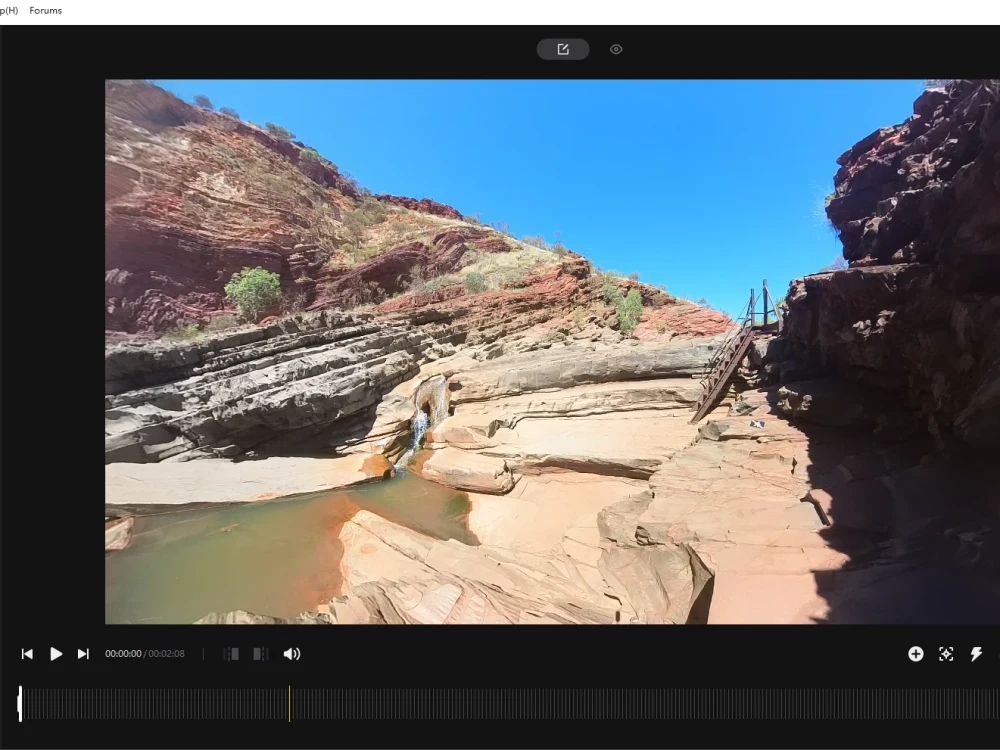Jump to previous frame
The height and width of the screenshot is (750, 1000).
27,654
